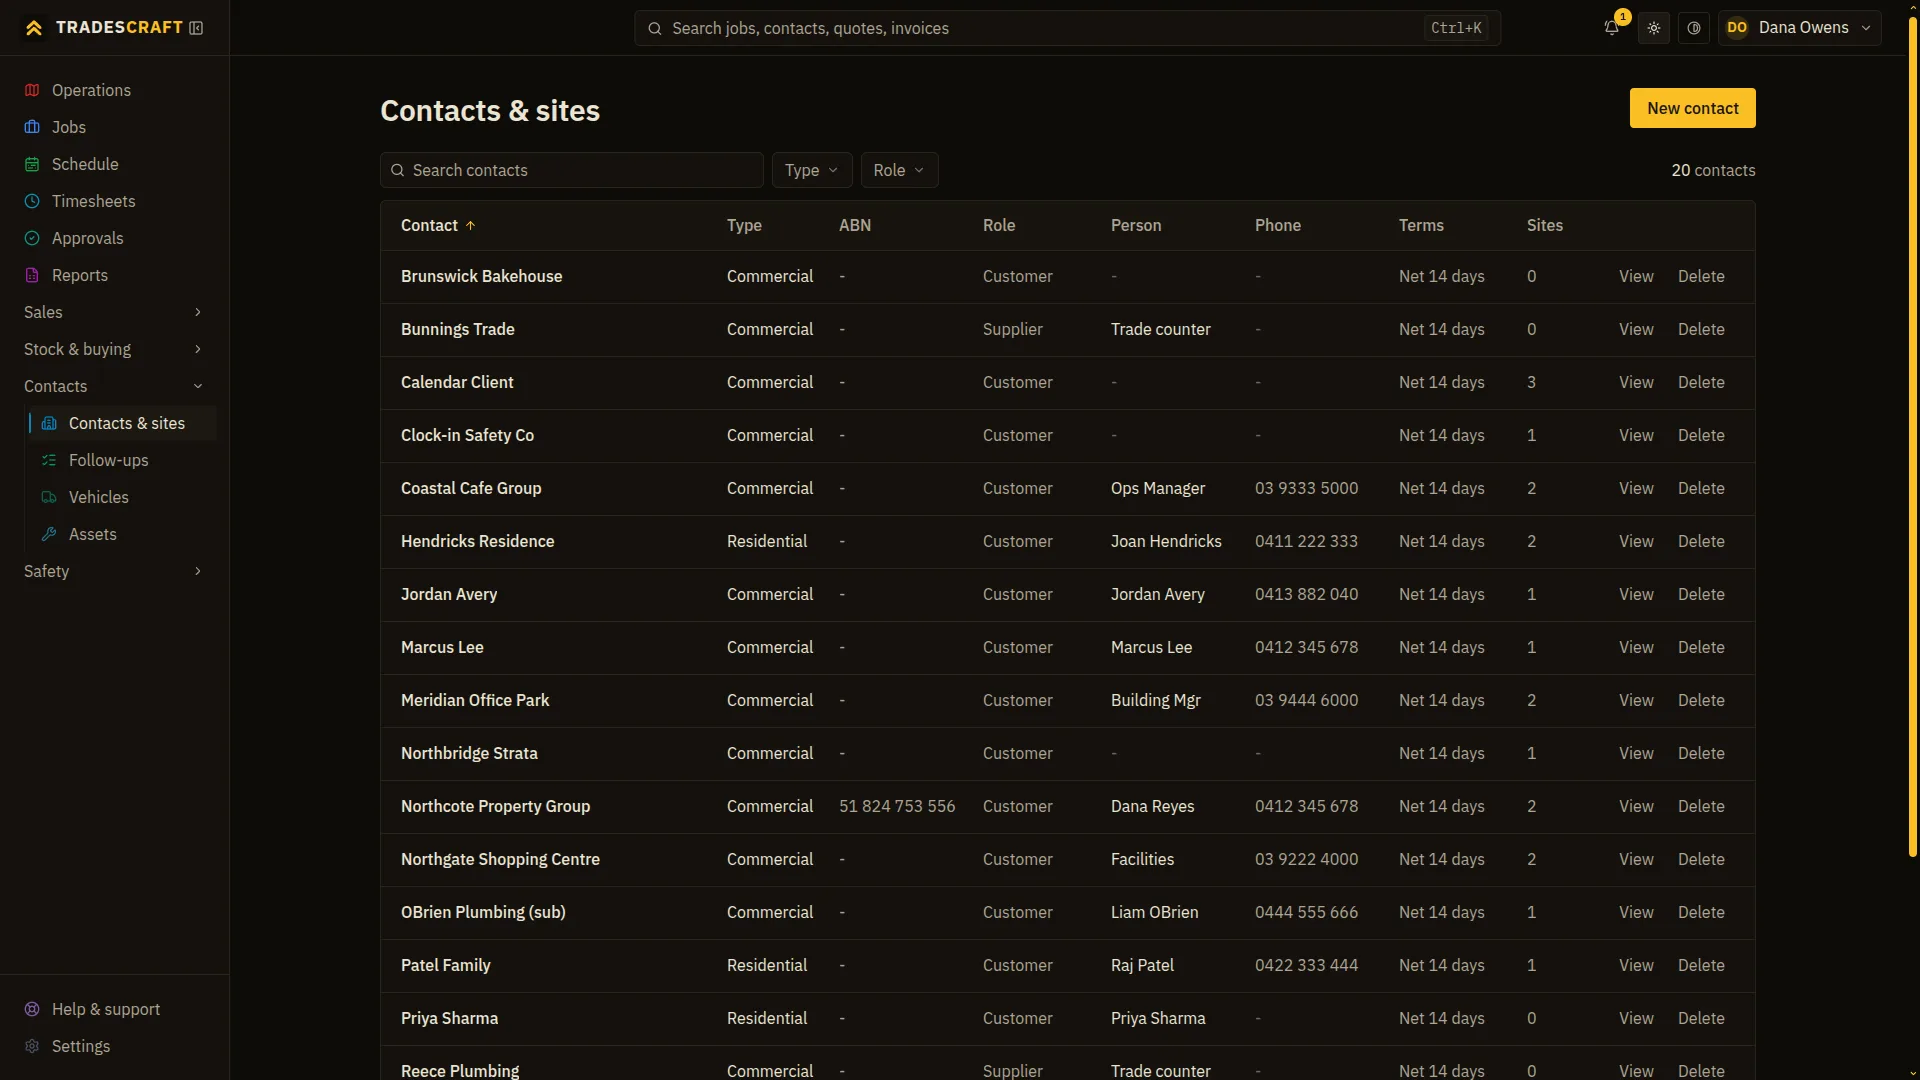This screenshot has width=1920, height=1080.
Task: Delete the Priya Sharma contact
Action: tap(1701, 1018)
